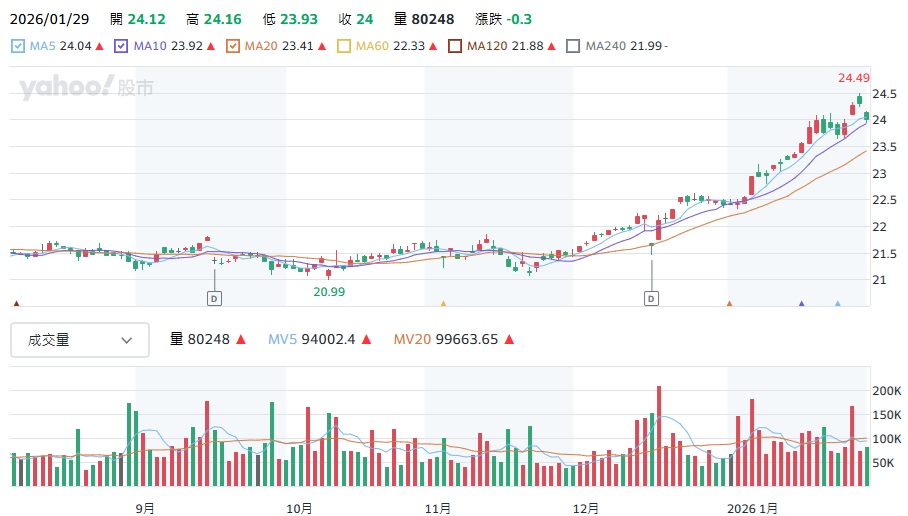The image size is (908, 516).
Task: Click the D dividend marker in mid-December
Action: [651, 298]
